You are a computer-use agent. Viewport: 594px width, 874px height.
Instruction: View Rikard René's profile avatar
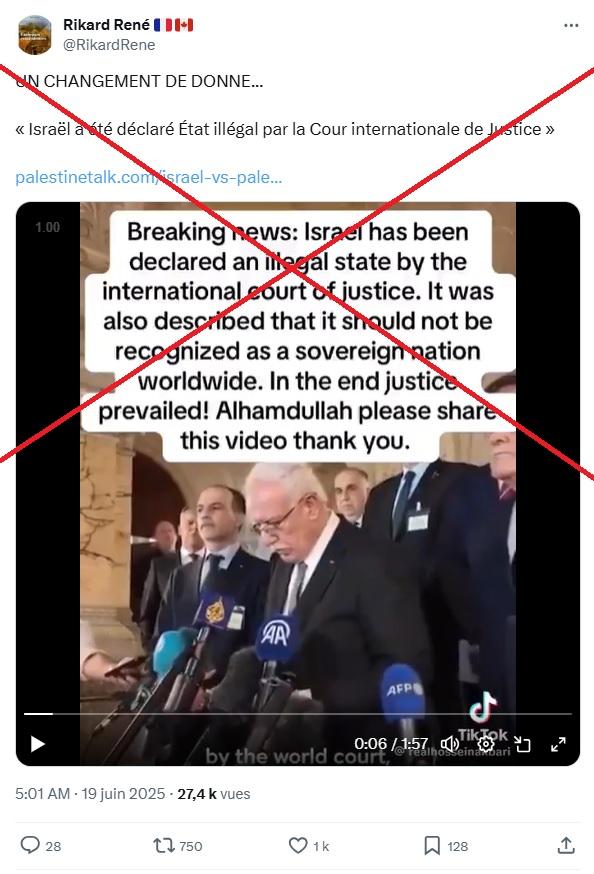click(x=35, y=35)
